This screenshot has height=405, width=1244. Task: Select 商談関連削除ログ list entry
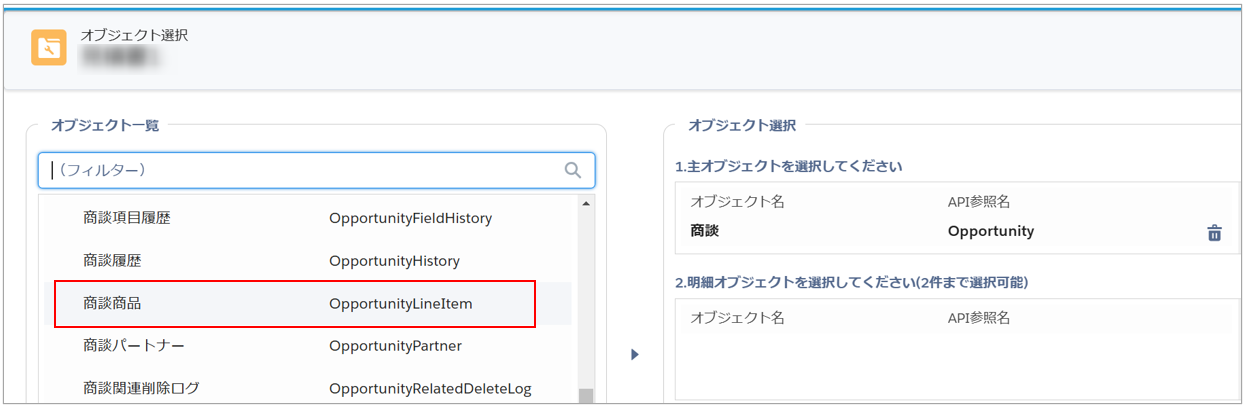click(141, 388)
